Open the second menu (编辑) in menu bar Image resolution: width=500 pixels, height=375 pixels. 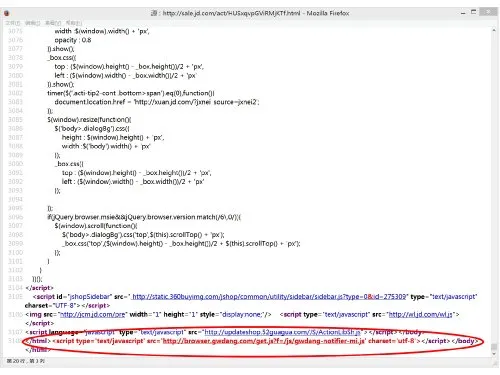click(x=33, y=23)
